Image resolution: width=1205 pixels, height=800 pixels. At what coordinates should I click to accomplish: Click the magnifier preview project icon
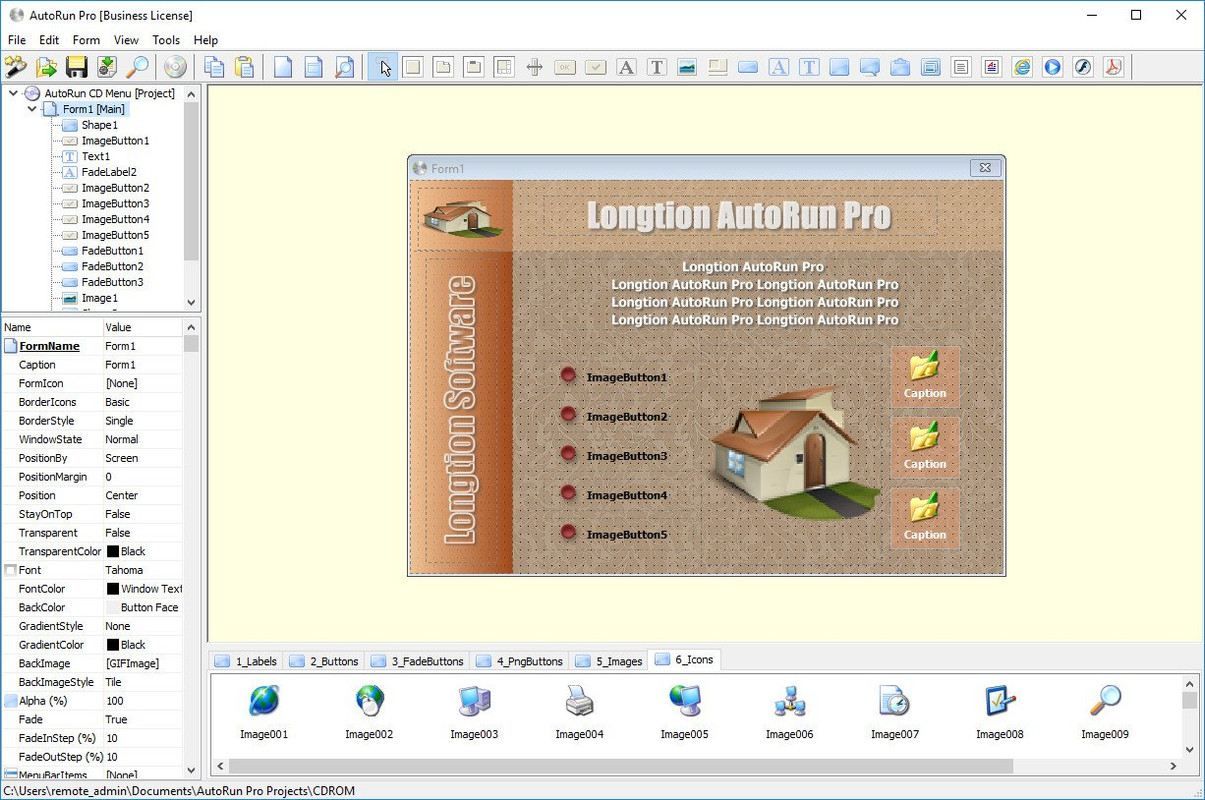(136, 67)
